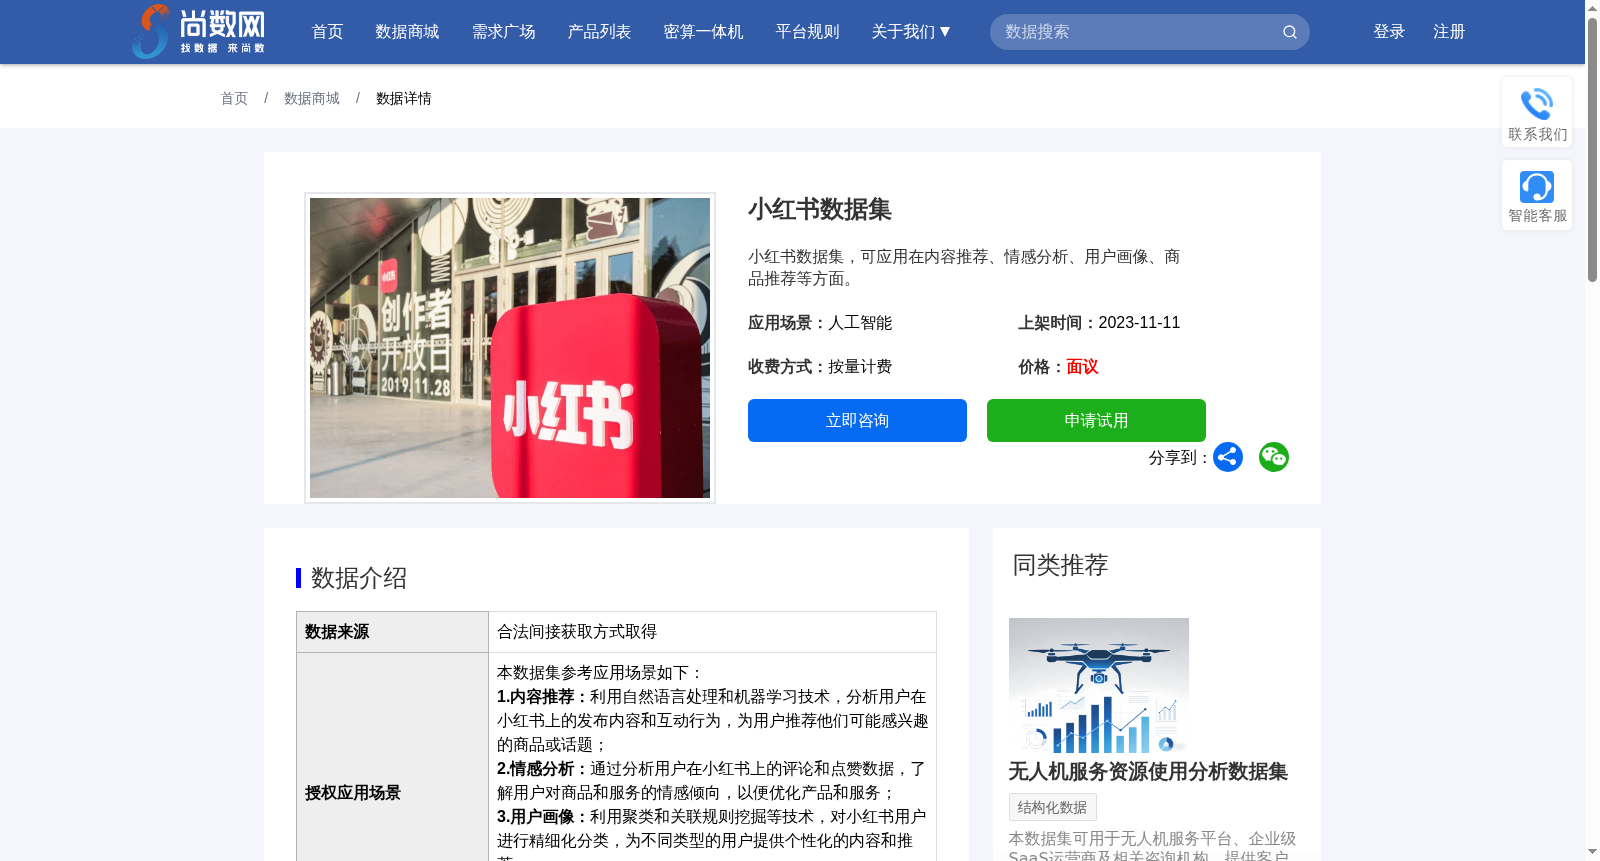This screenshot has height=861, width=1600.
Task: Expand the 关于我们 dropdown menu
Action: pos(911,32)
